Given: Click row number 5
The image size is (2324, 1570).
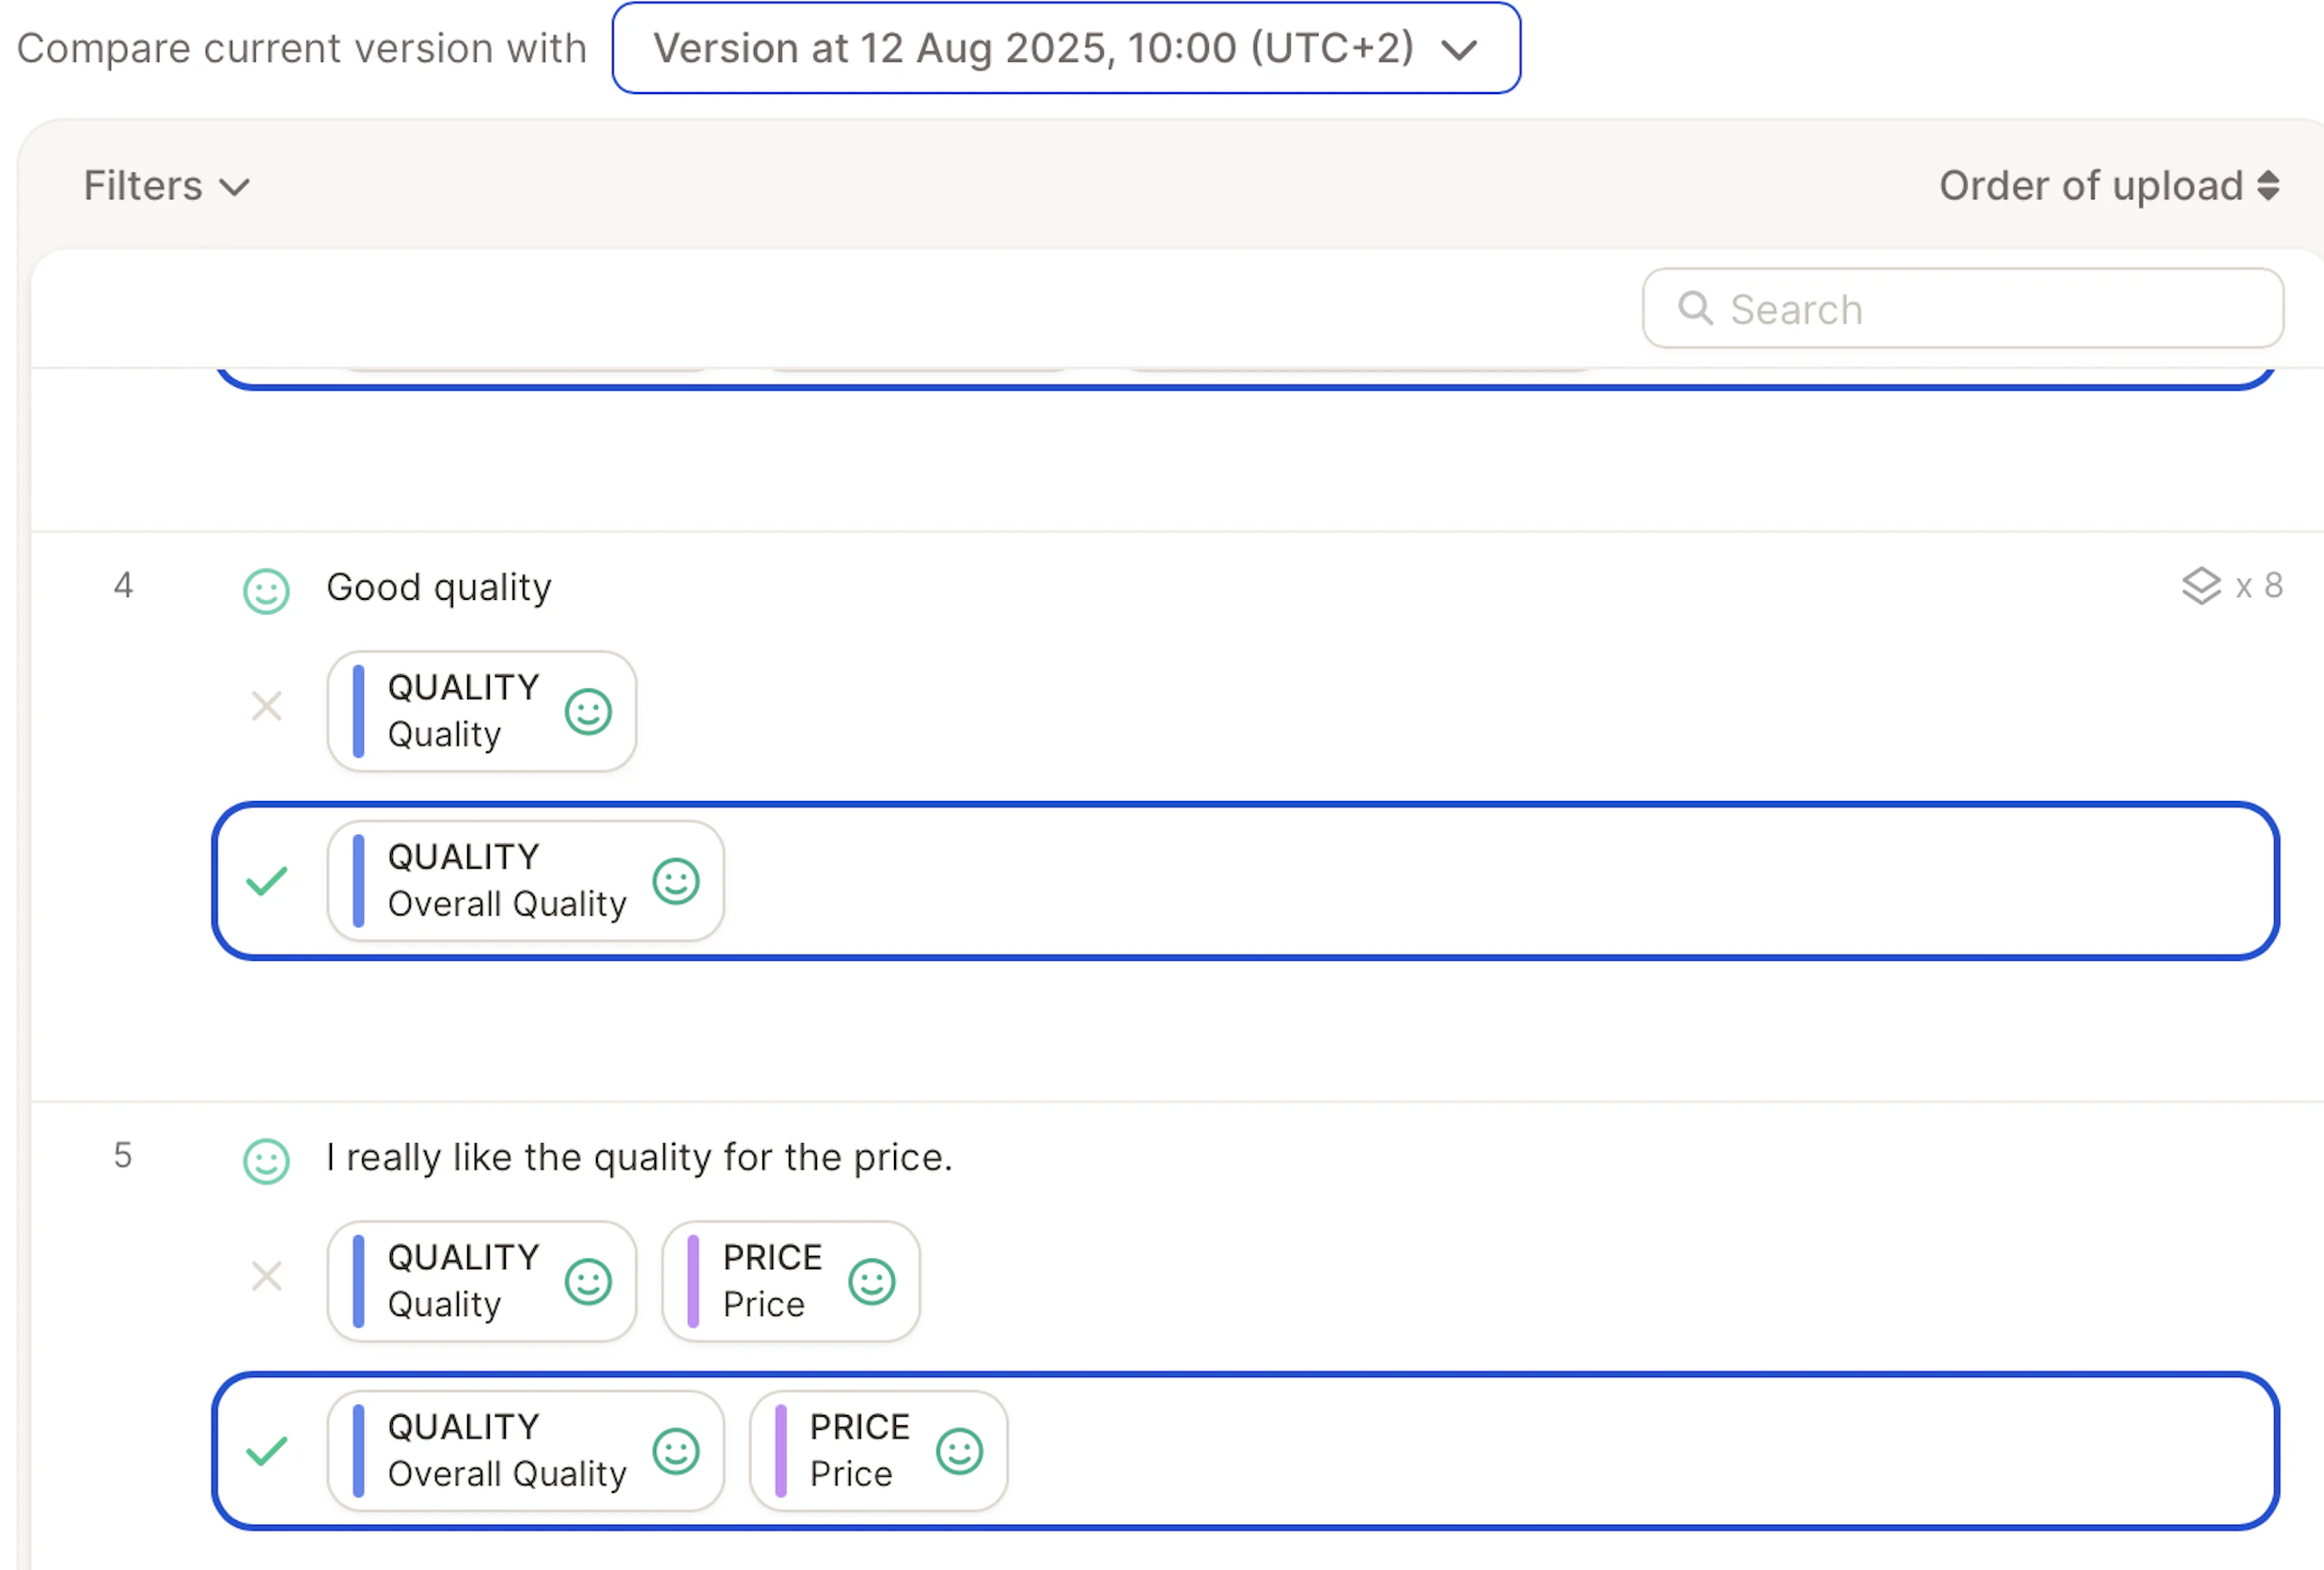Looking at the screenshot, I should coord(123,1156).
